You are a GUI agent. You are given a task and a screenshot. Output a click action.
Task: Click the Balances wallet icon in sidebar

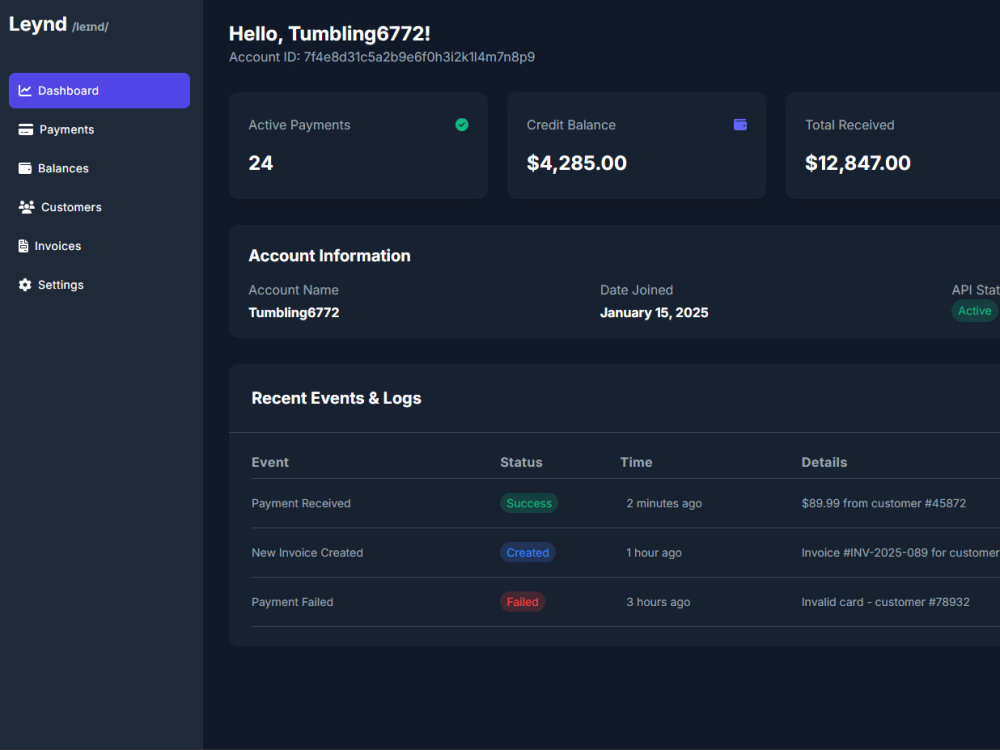(25, 168)
